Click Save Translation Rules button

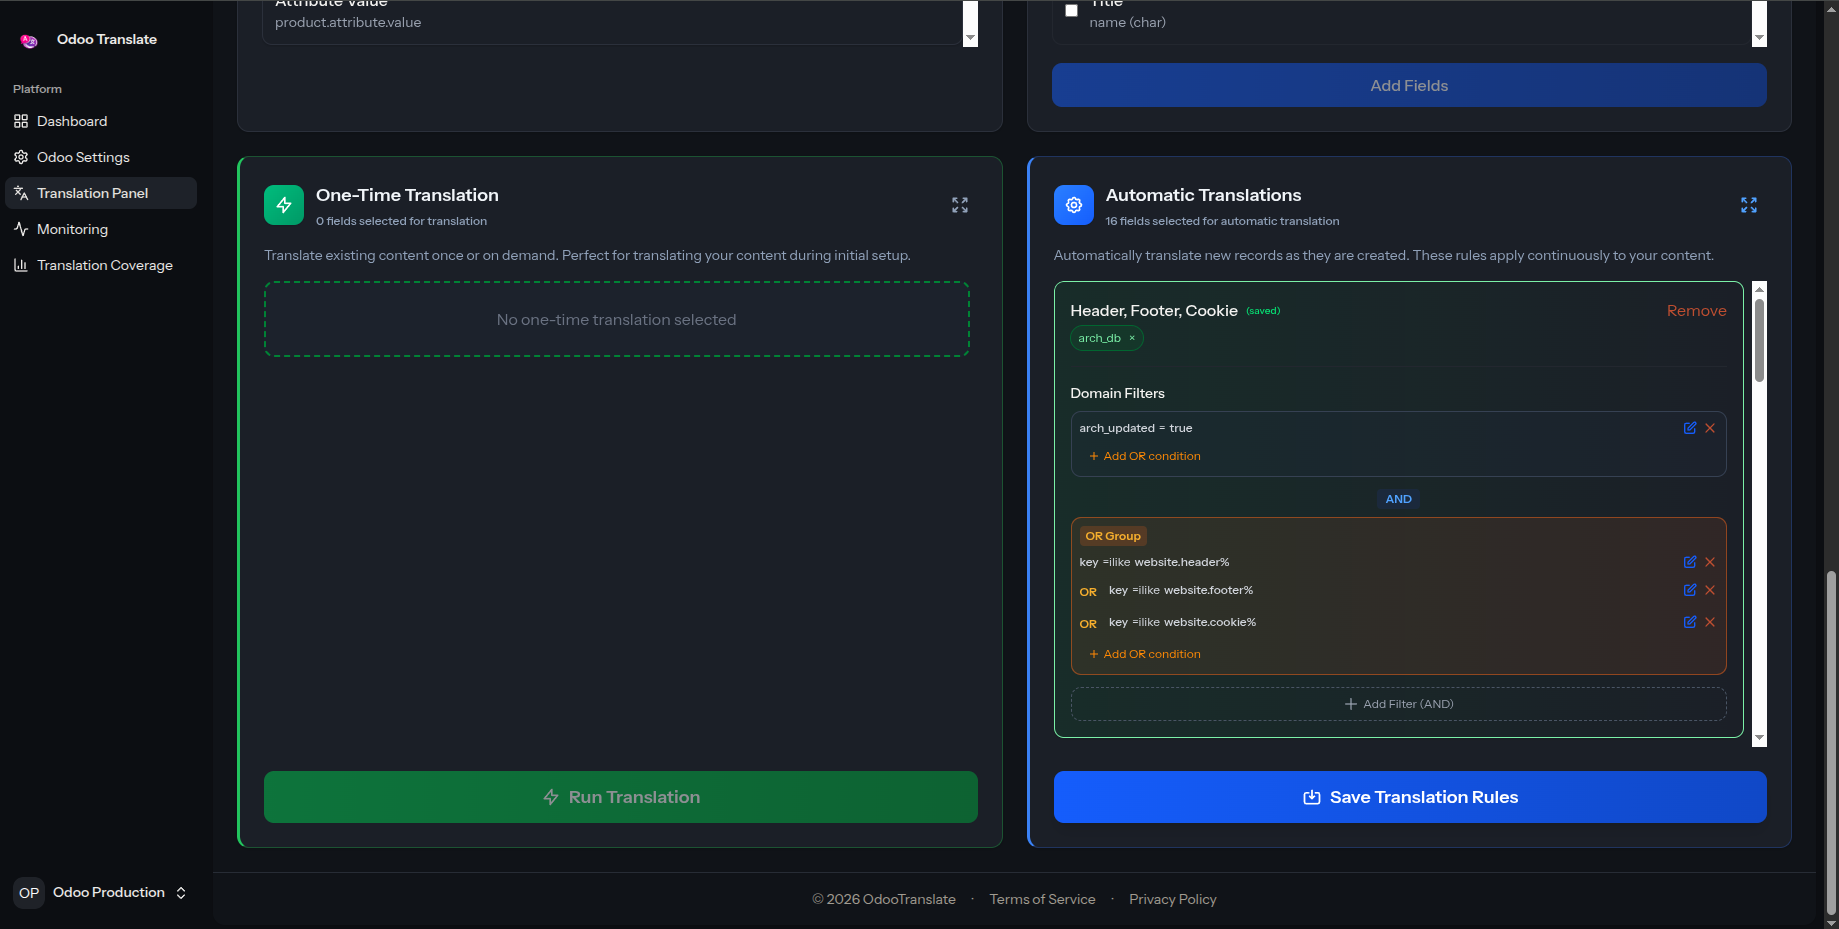click(x=1410, y=797)
